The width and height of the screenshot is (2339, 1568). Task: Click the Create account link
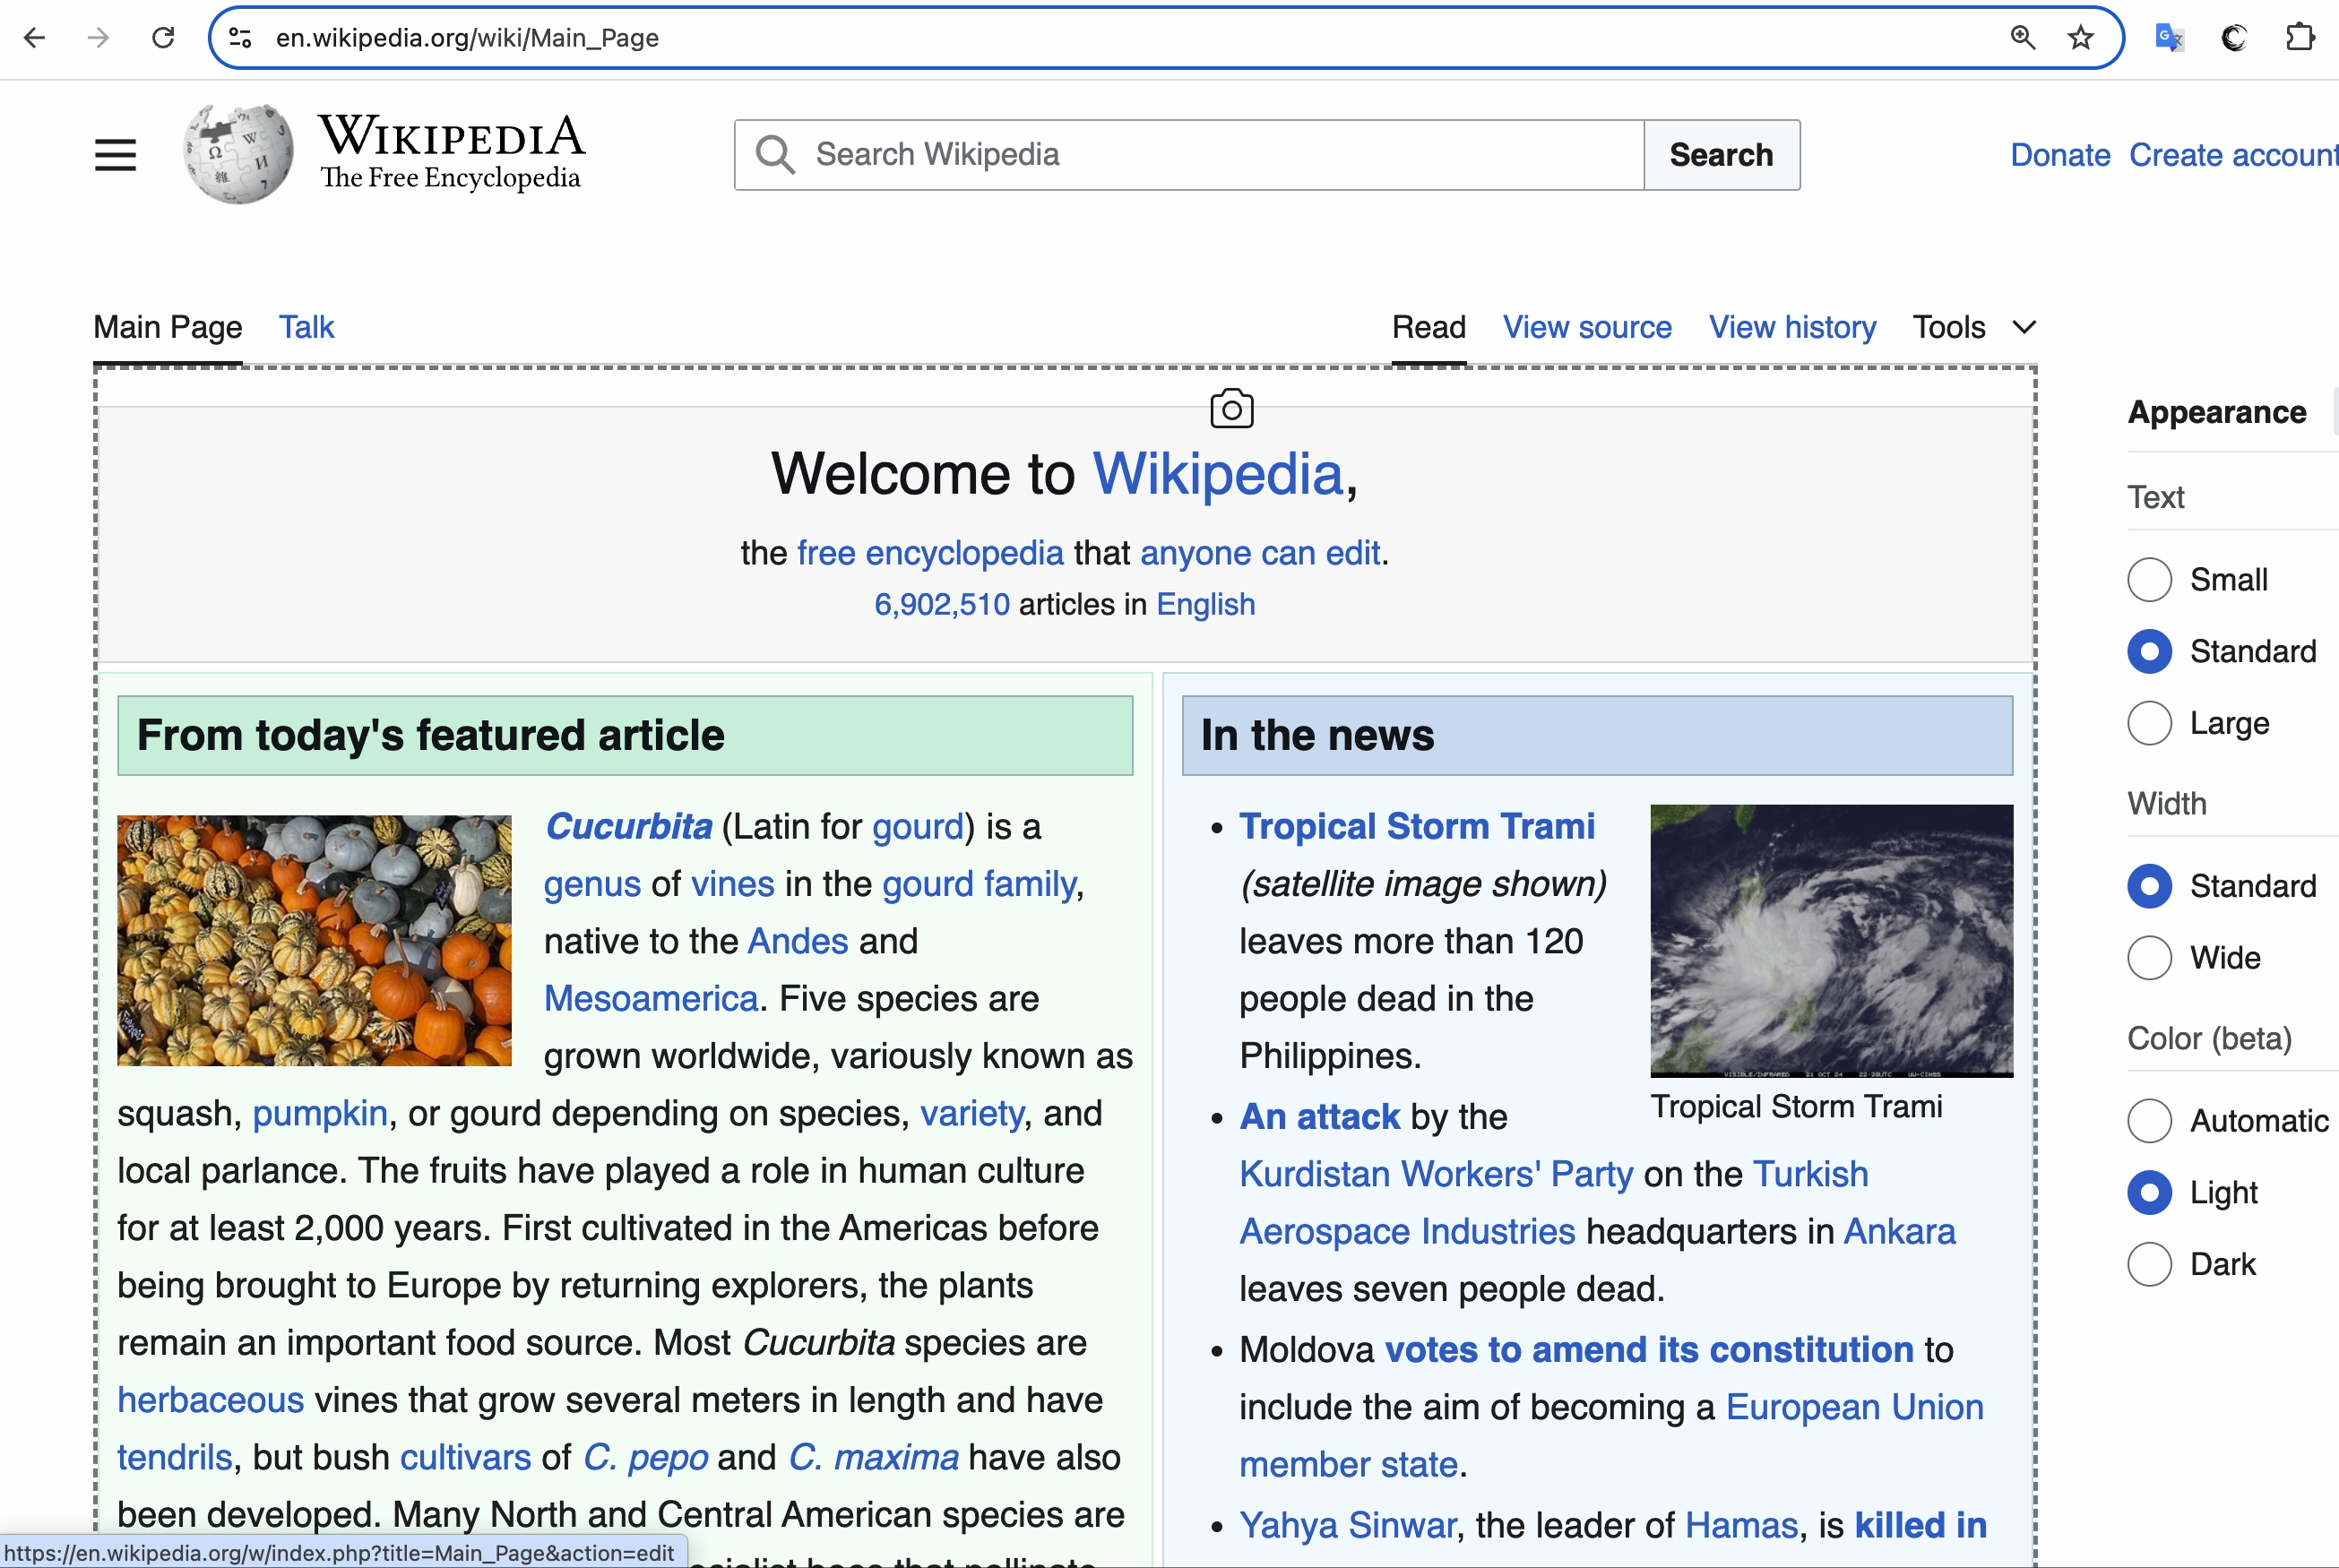click(2233, 155)
